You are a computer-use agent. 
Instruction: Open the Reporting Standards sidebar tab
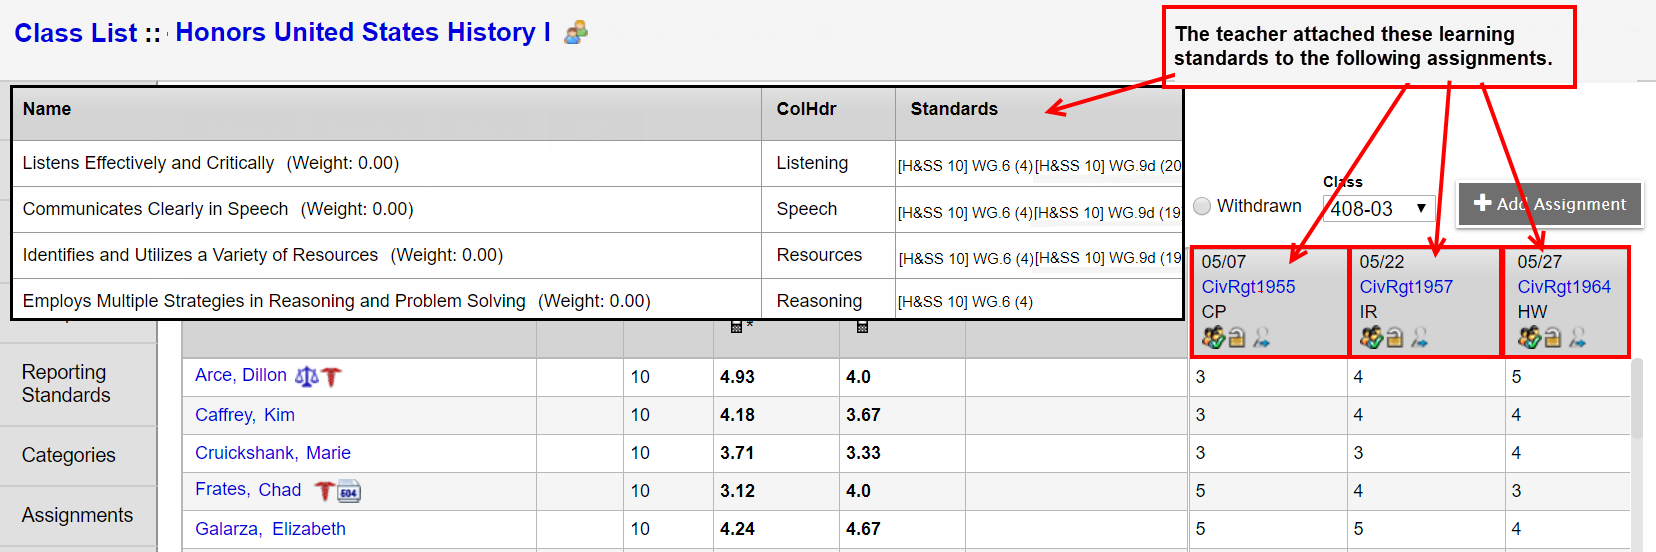pos(66,384)
